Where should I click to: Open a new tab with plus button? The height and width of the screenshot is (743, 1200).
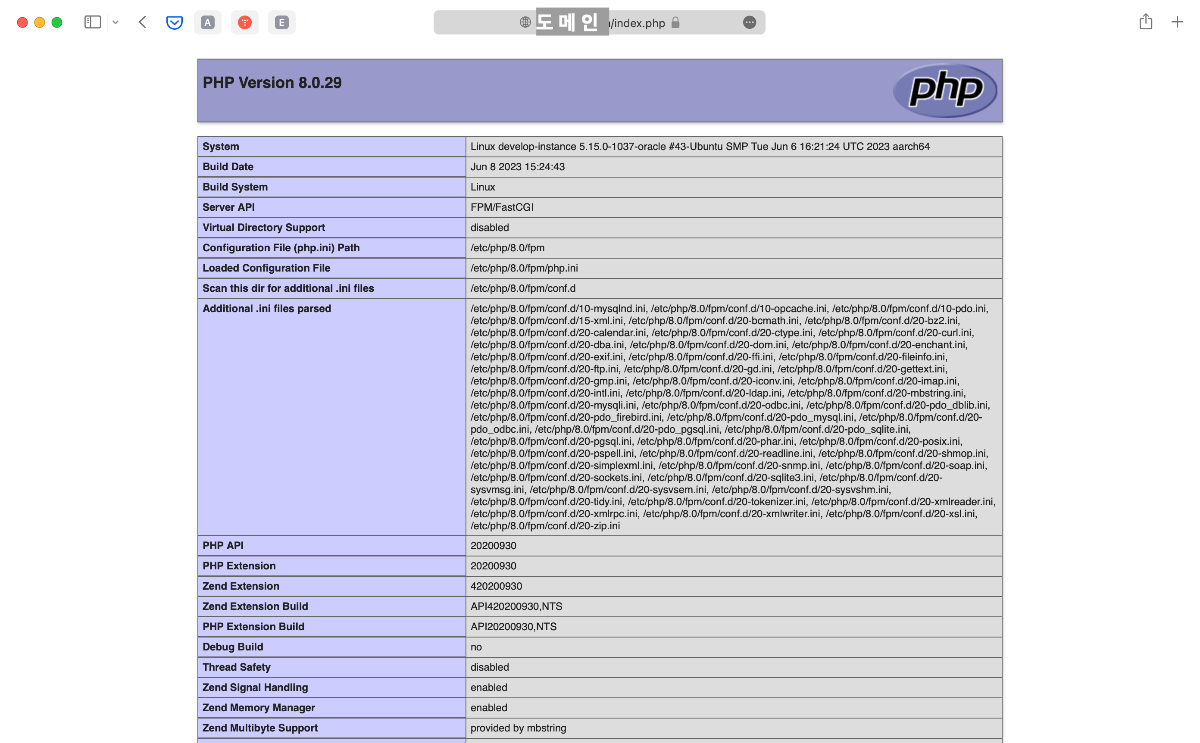tap(1177, 22)
